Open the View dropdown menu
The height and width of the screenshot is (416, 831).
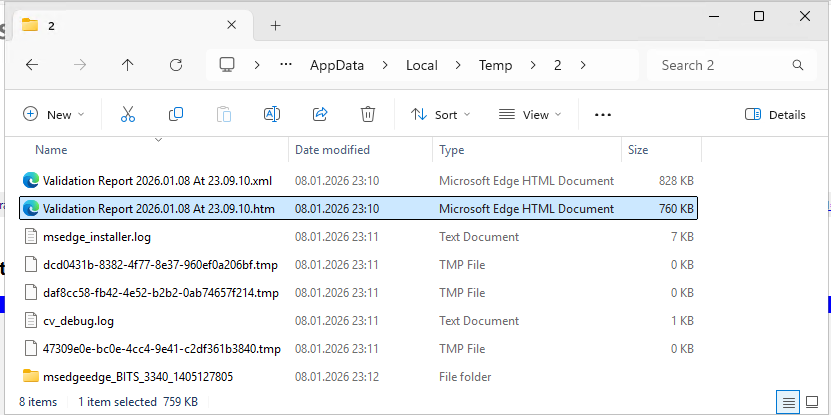530,115
